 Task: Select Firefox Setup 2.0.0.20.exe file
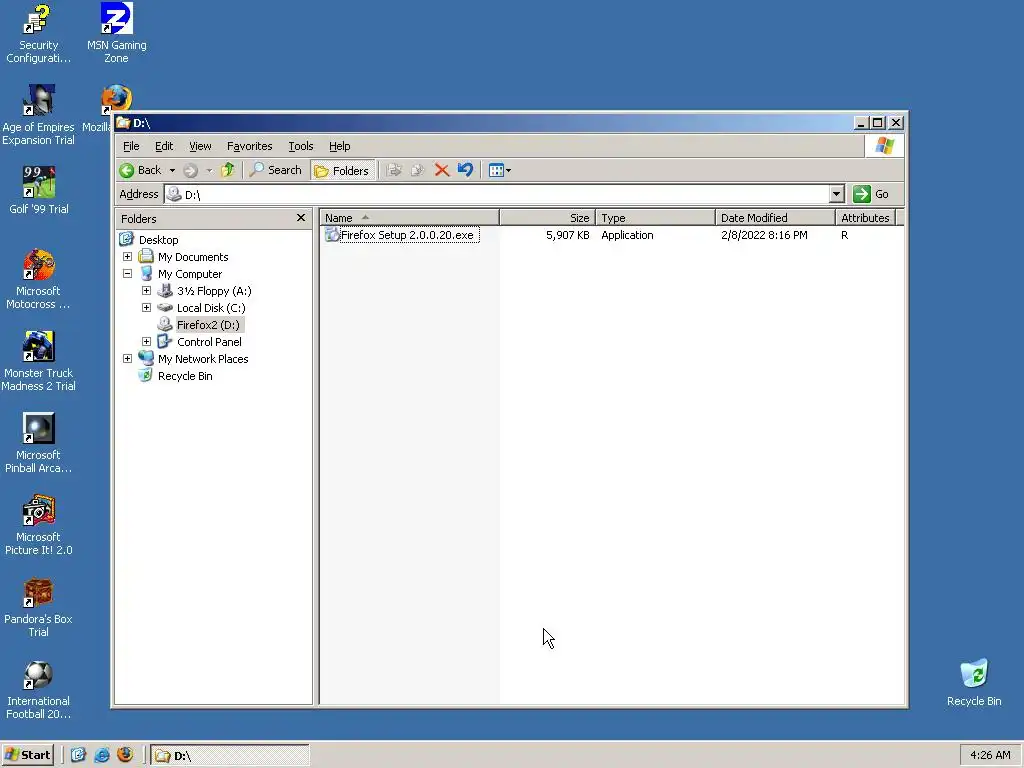coord(407,235)
